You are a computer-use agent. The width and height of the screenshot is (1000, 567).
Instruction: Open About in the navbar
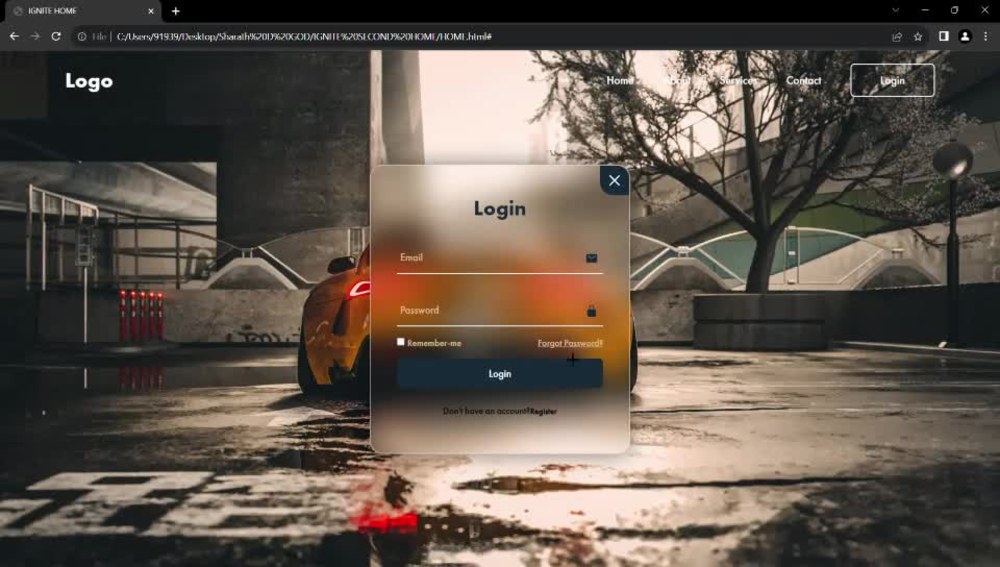coord(676,80)
